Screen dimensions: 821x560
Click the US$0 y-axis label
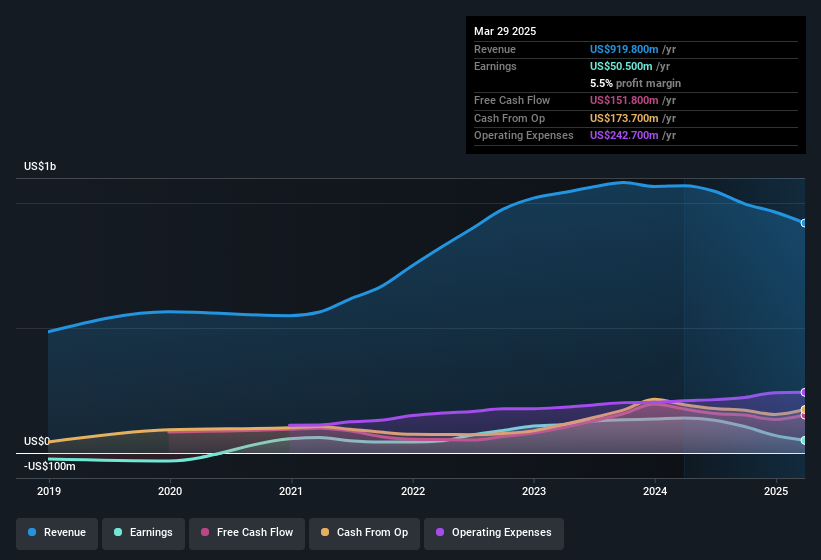(x=37, y=441)
